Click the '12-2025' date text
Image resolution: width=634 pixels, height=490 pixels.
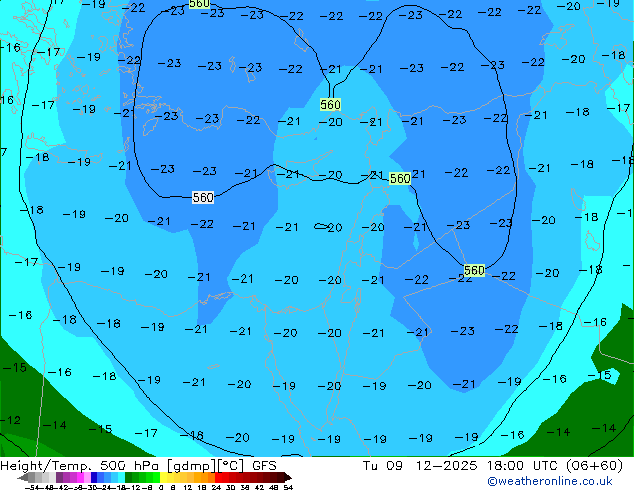pyautogui.click(x=447, y=466)
